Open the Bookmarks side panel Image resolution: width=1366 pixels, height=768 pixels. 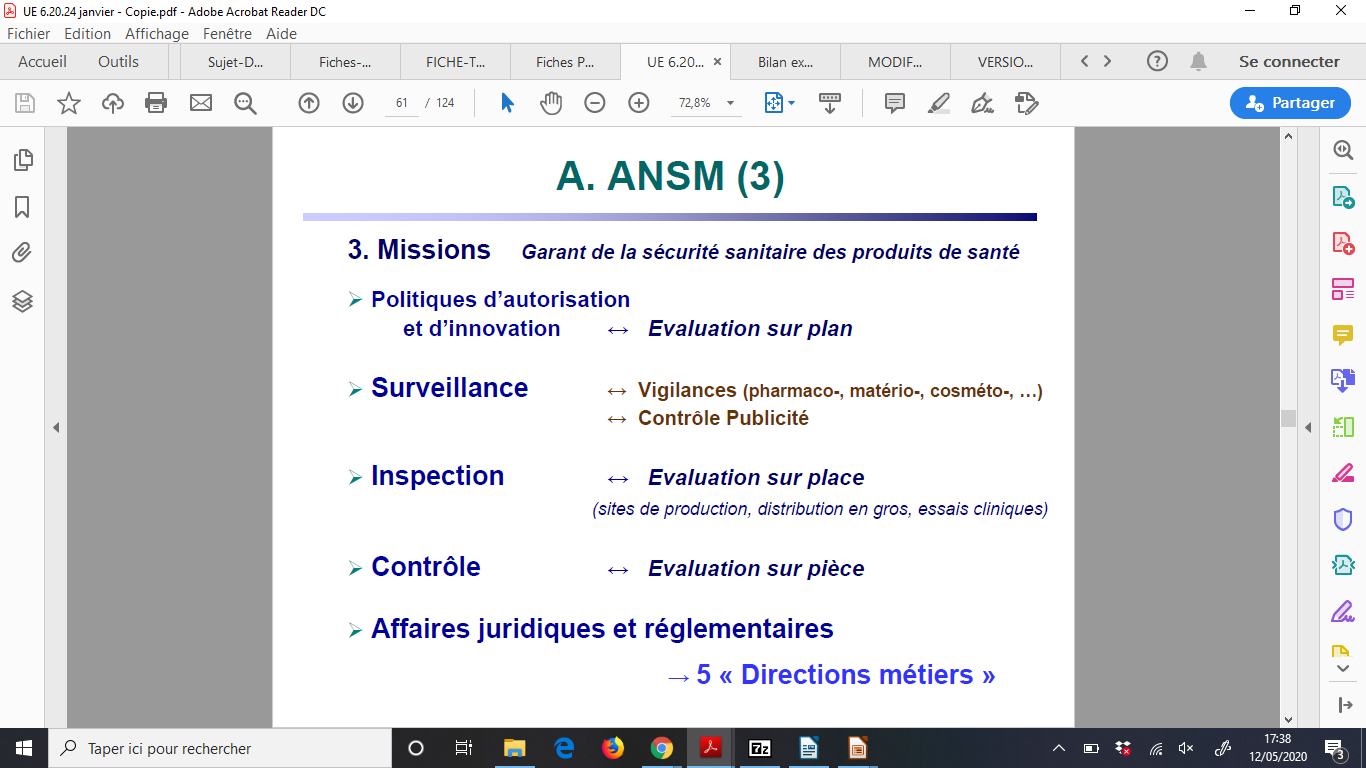(x=22, y=207)
